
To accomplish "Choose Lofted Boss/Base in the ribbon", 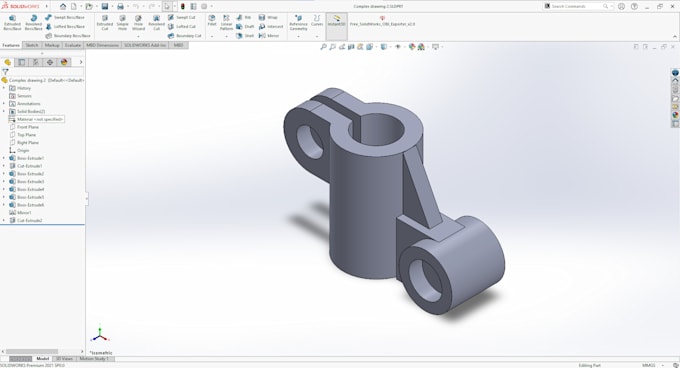I will pyautogui.click(x=65, y=26).
